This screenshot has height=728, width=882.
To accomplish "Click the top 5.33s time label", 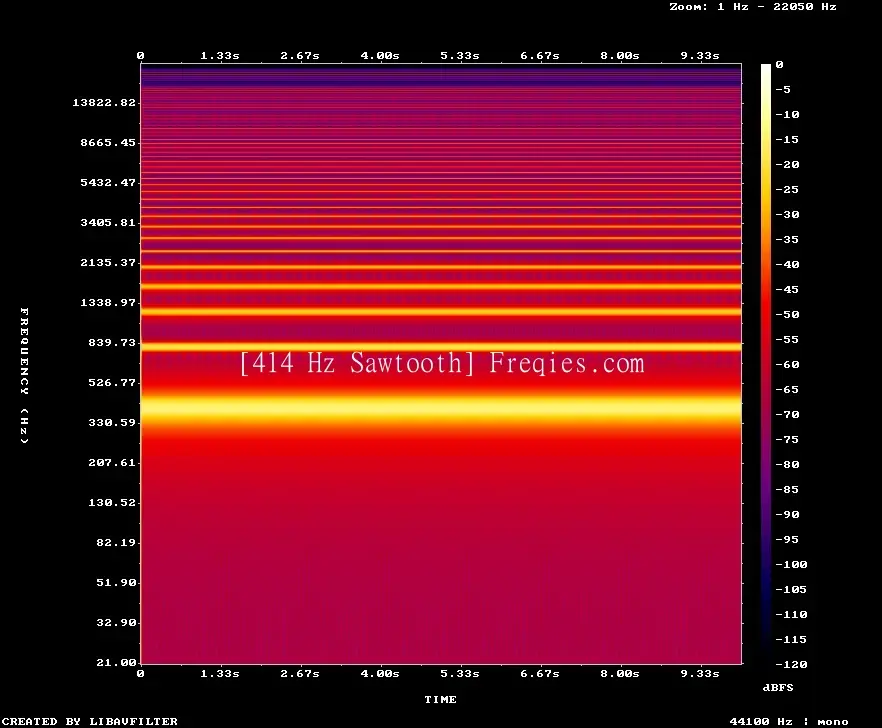I will (x=460, y=55).
